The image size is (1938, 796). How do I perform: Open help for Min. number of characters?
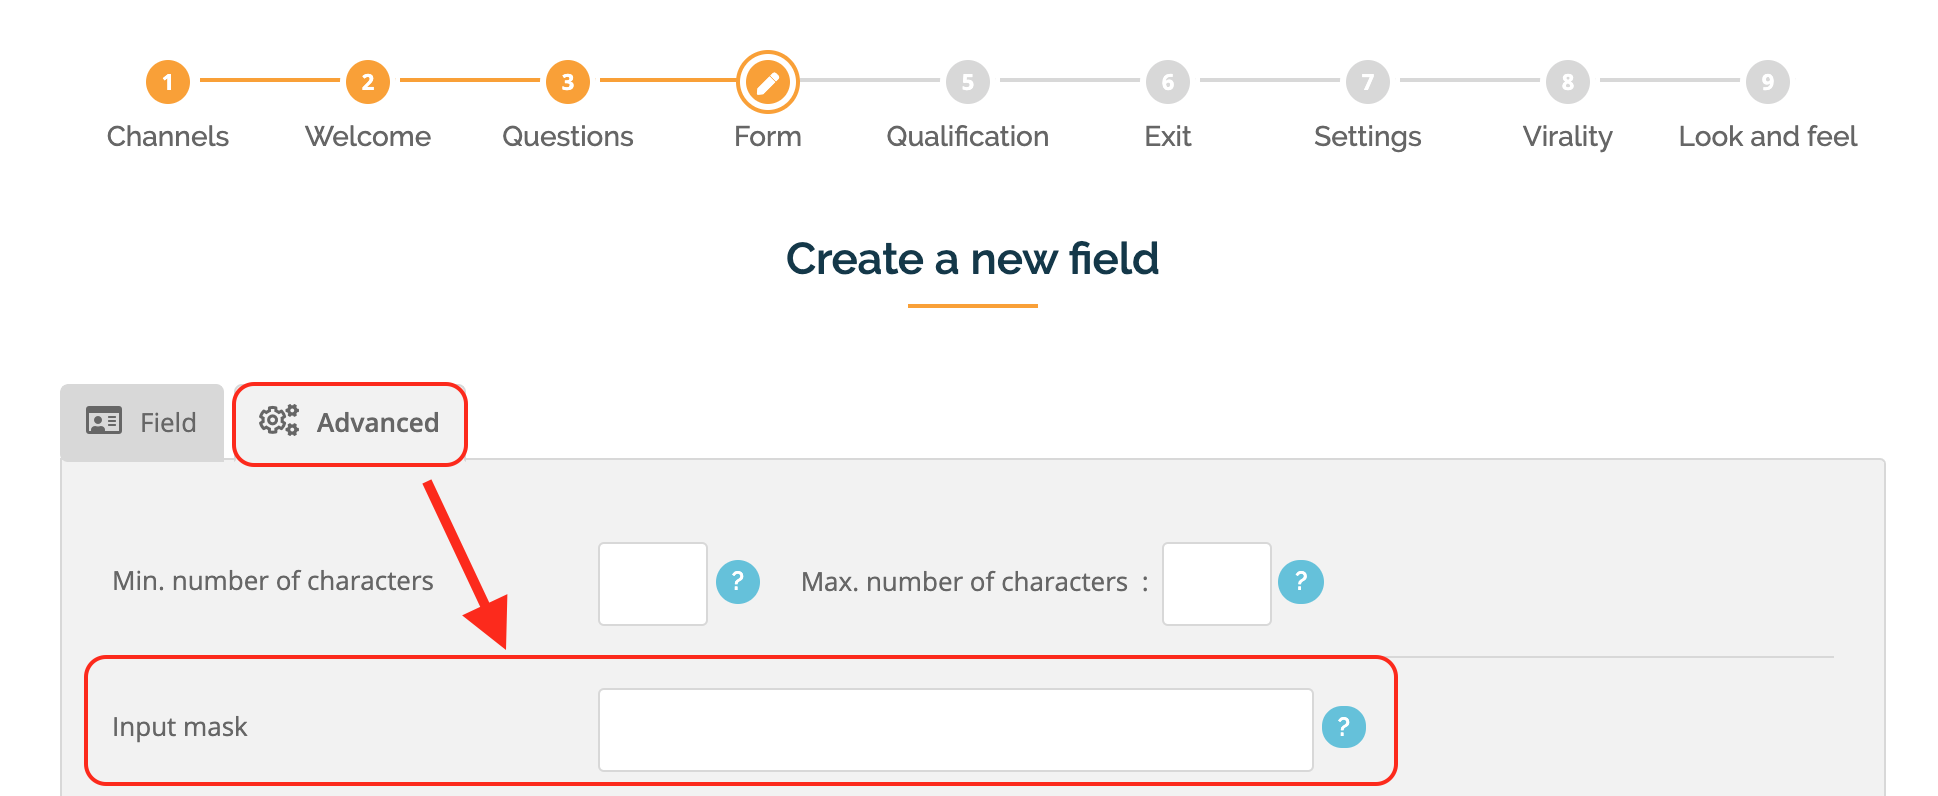coord(738,581)
